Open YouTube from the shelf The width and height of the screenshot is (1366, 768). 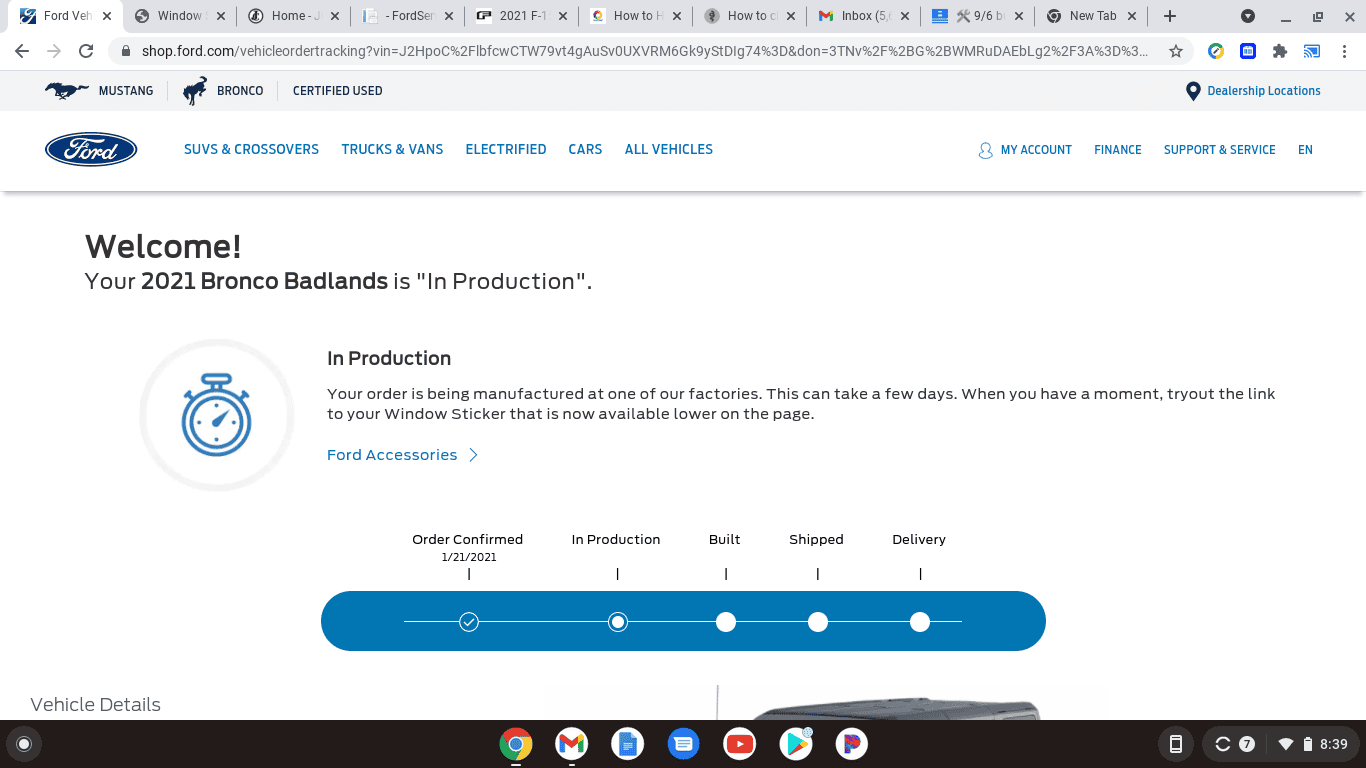coord(740,744)
